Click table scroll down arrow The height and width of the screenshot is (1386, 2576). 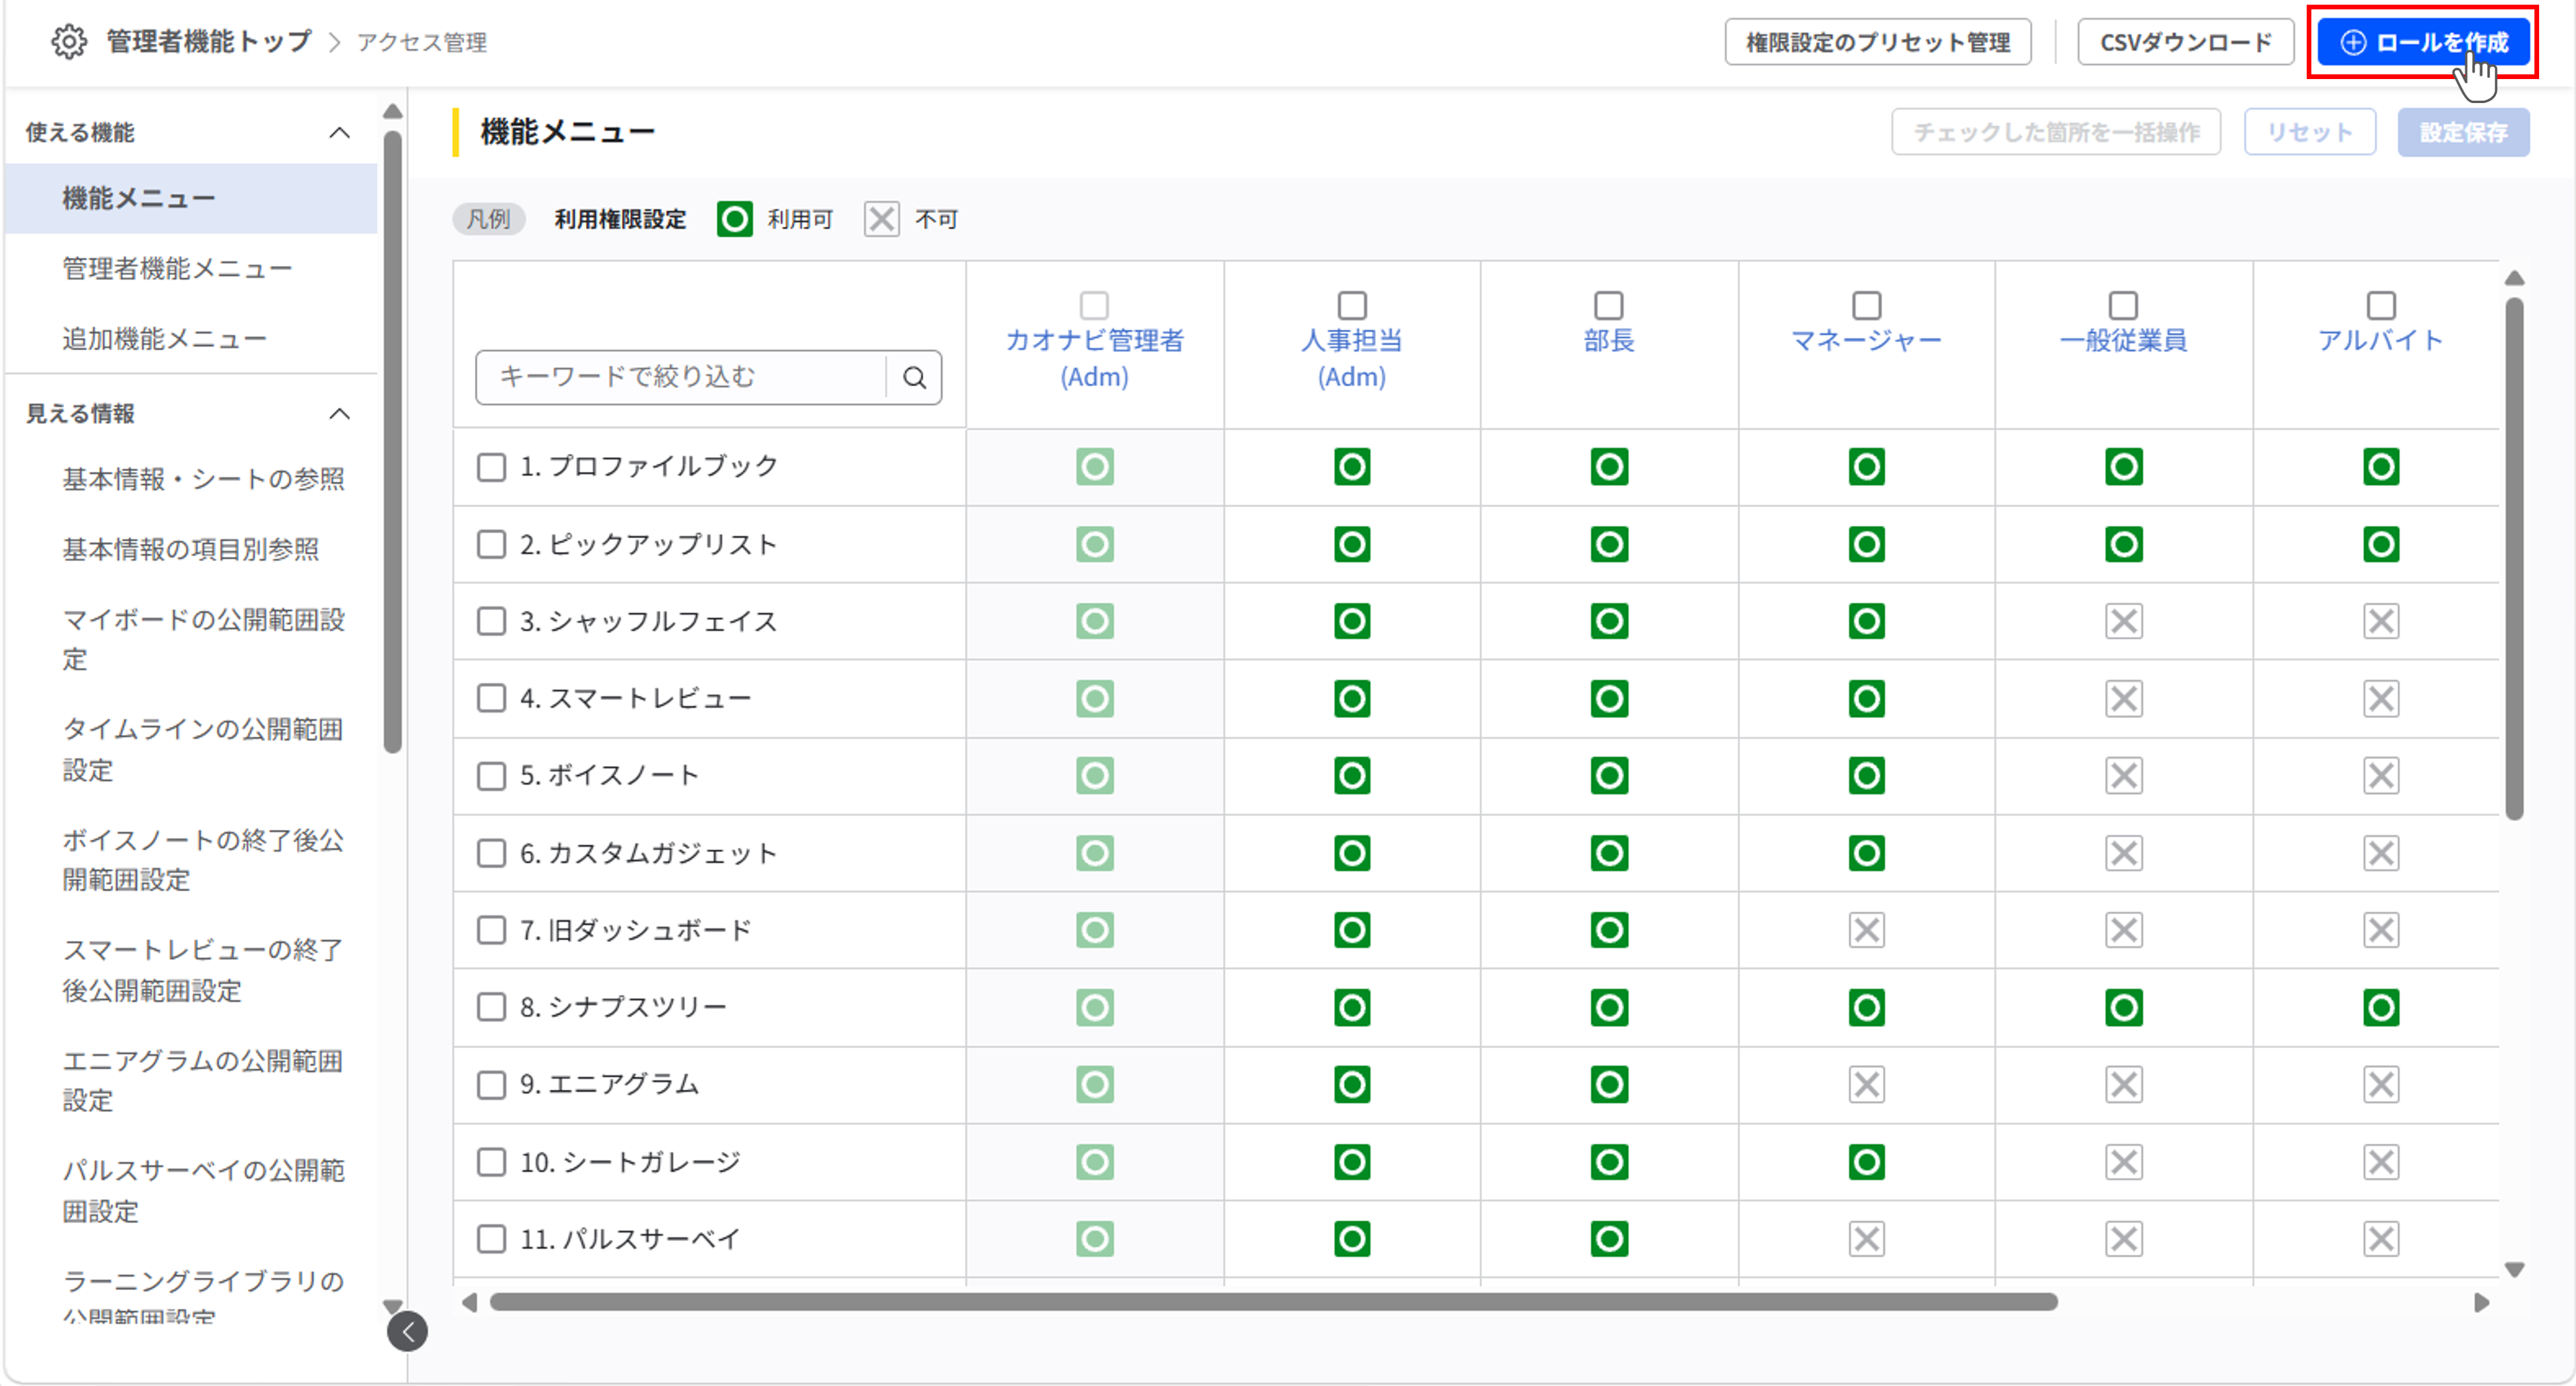2514,1269
